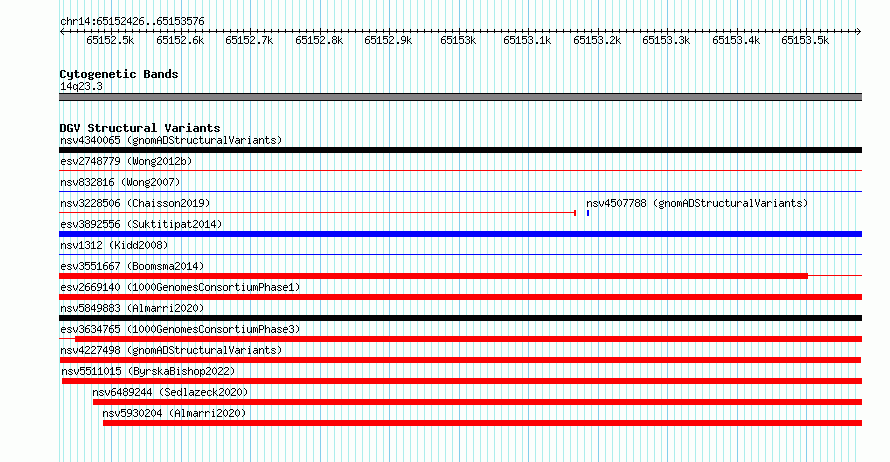
Task: Click the 65153.3k ruler tick label
Action: coord(666,41)
